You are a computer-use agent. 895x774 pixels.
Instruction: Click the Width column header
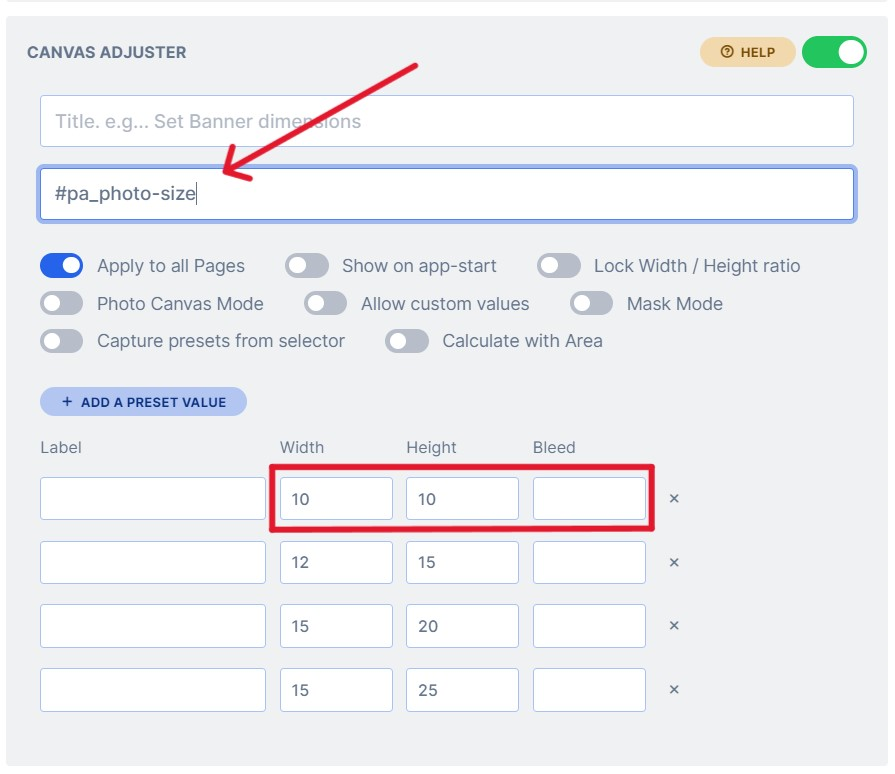302,447
